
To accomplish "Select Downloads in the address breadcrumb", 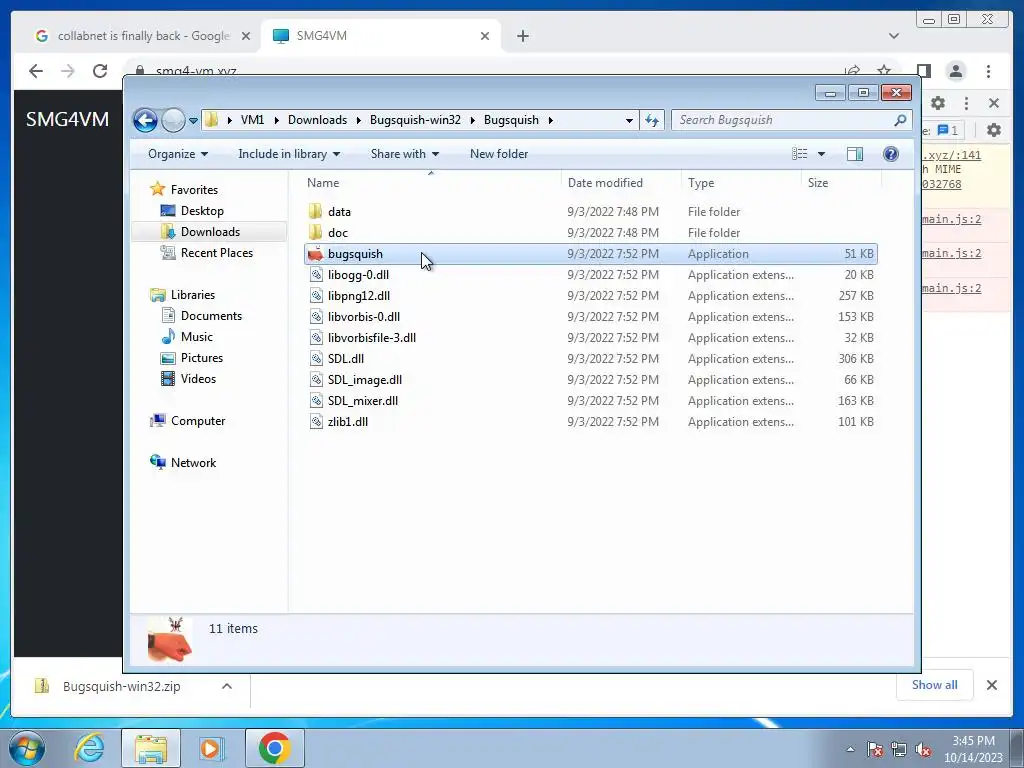I will [317, 120].
